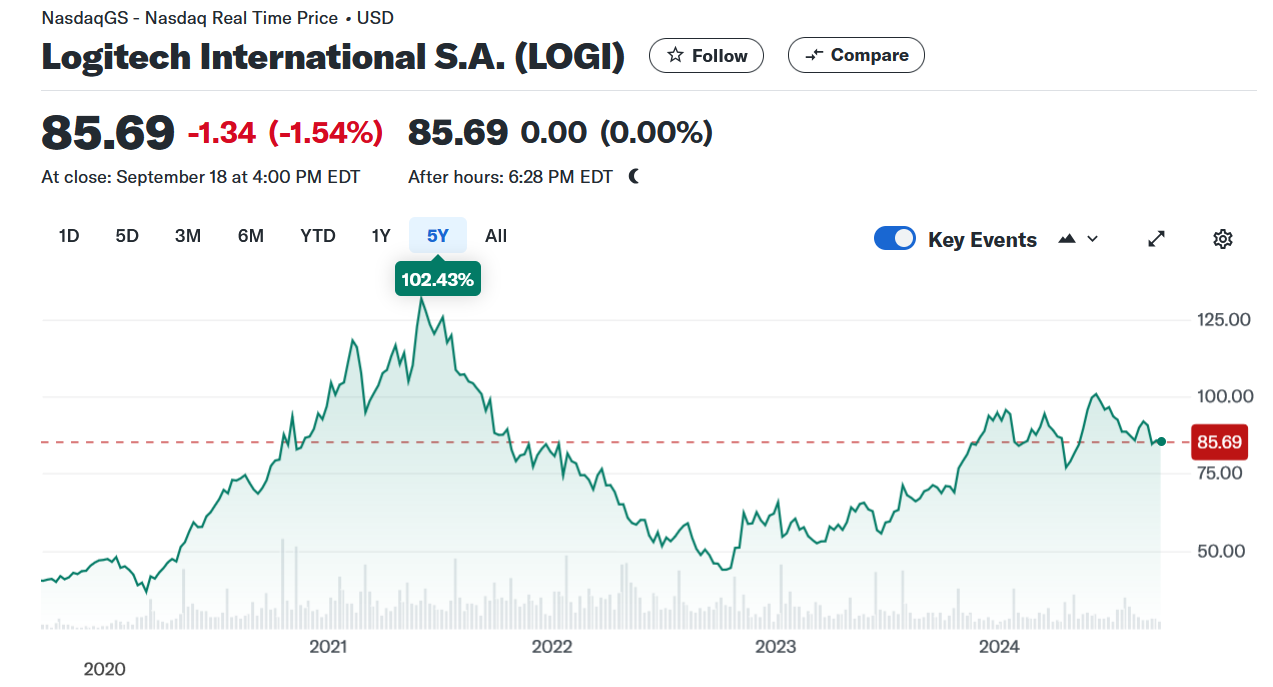Click the mountain chart type icon
The width and height of the screenshot is (1273, 687).
click(x=1067, y=239)
